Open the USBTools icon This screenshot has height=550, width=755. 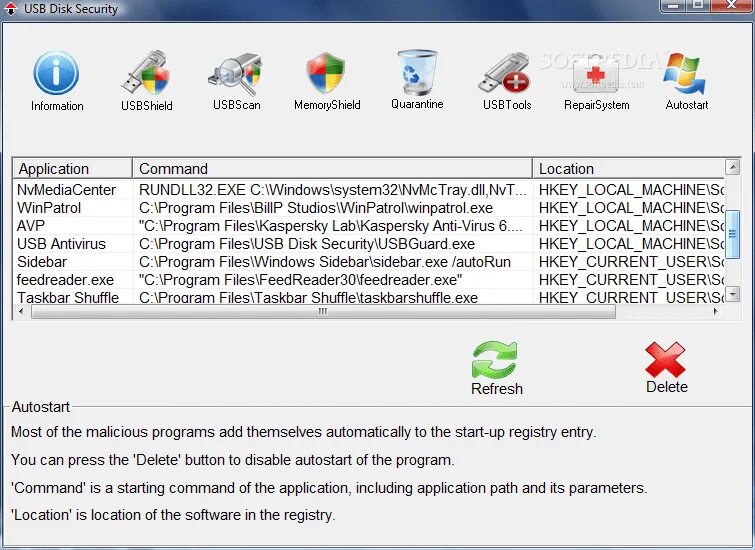[x=505, y=73]
